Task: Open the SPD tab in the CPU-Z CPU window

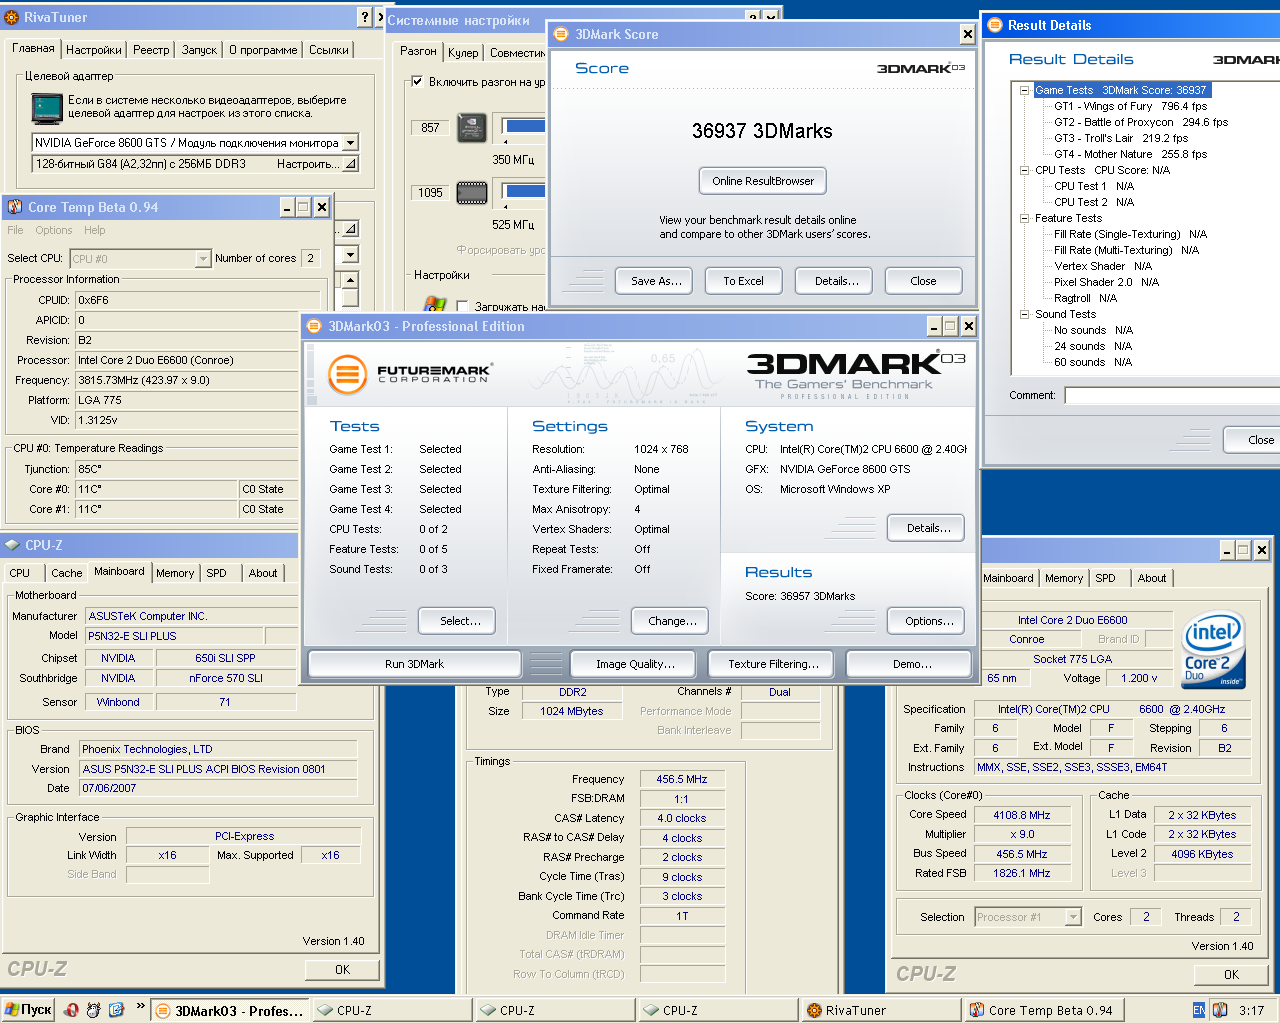Action: click(1105, 578)
